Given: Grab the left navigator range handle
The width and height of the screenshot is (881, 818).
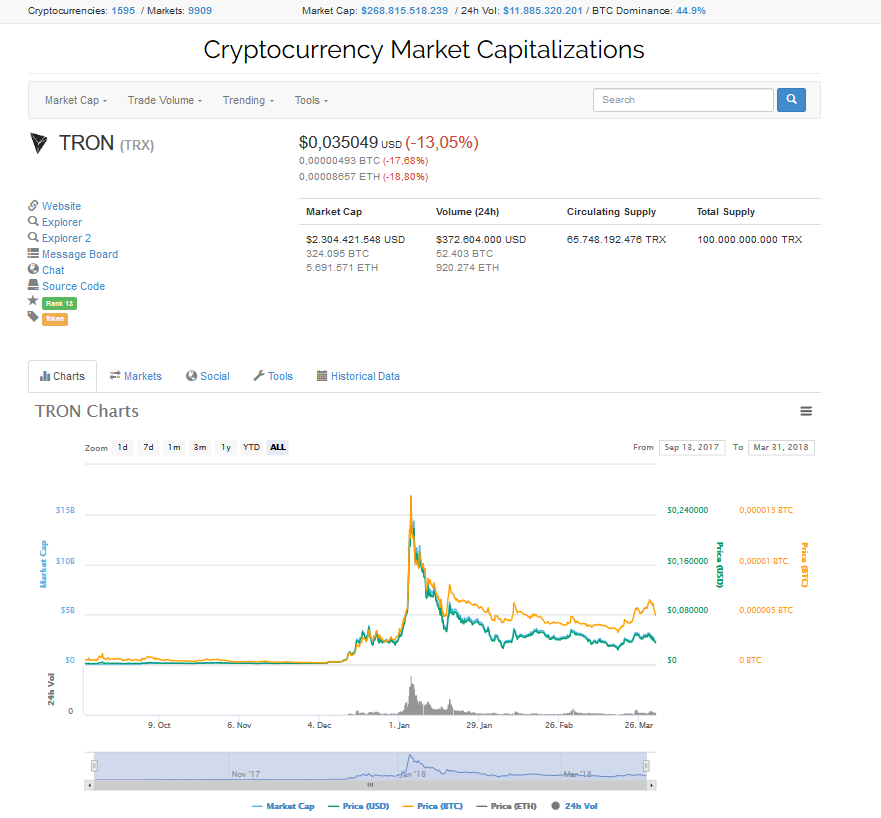Looking at the screenshot, I should coord(94,766).
